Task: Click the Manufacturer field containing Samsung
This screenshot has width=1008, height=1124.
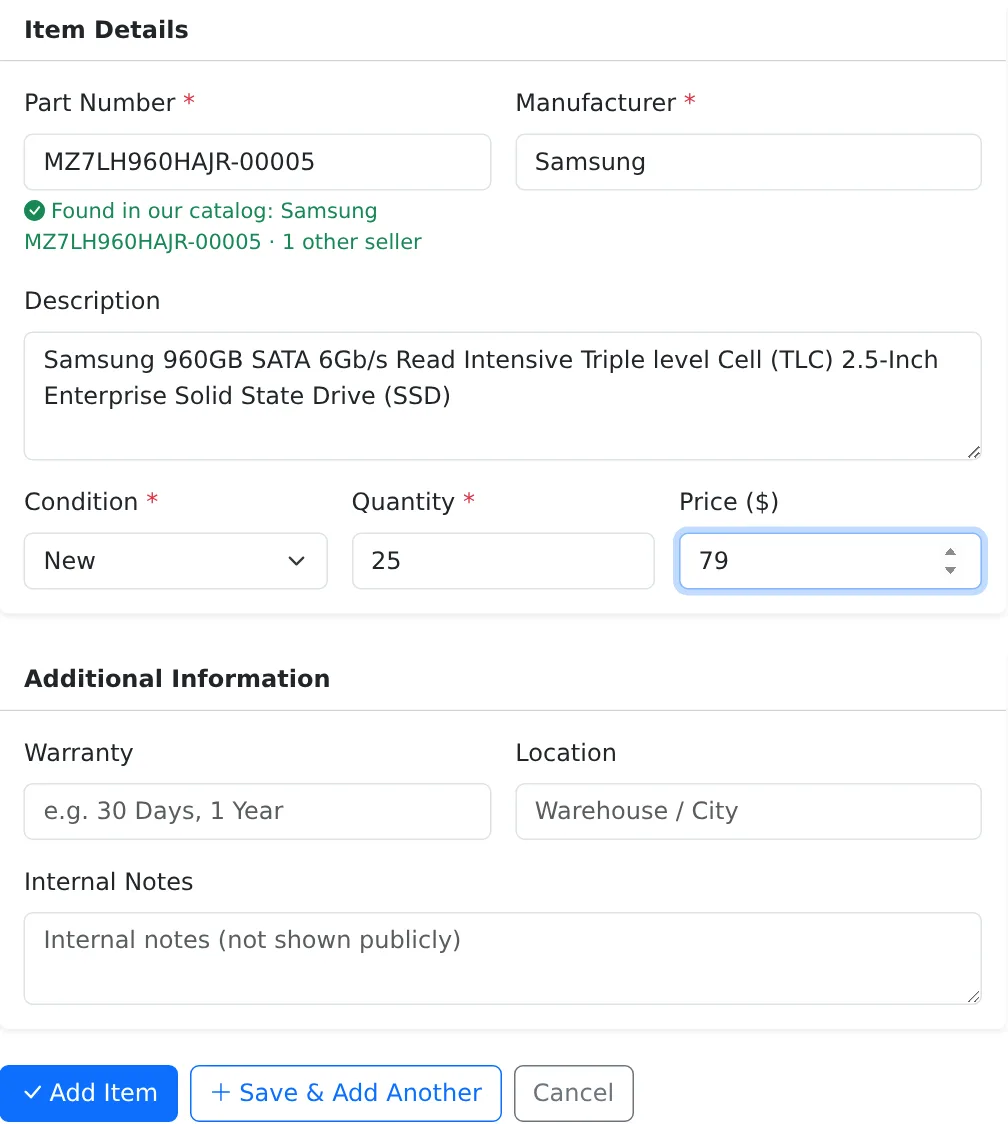Action: point(748,162)
